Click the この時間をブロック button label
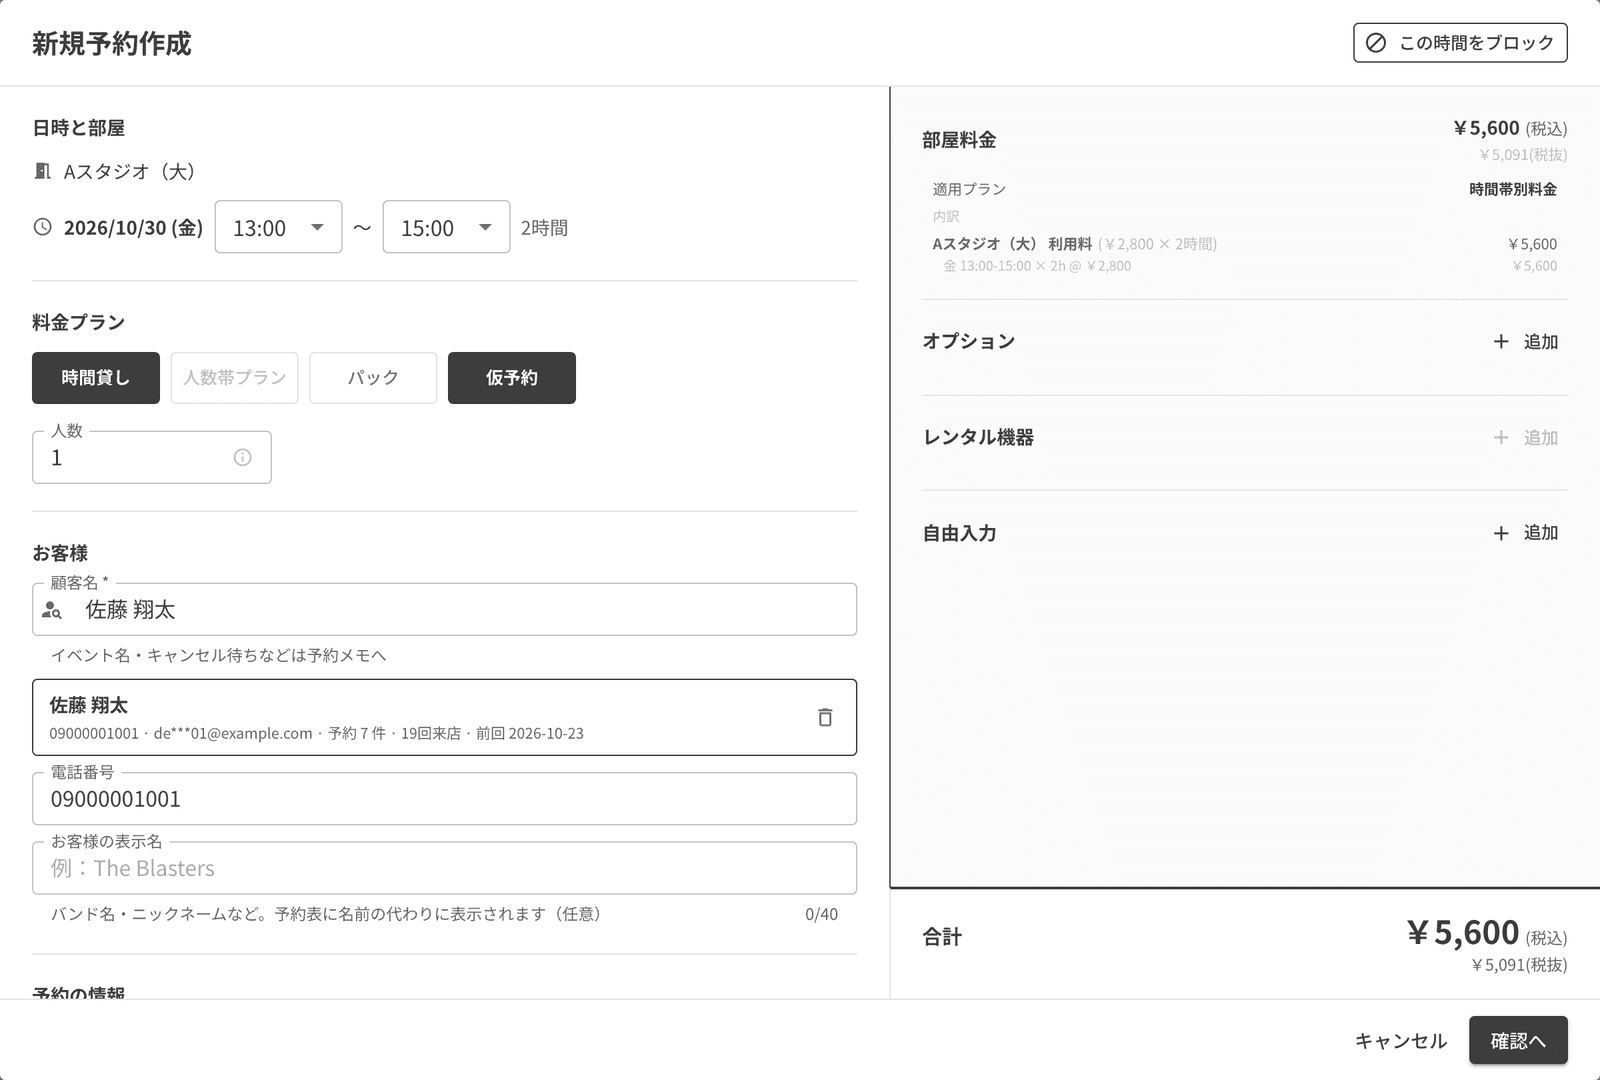The width and height of the screenshot is (1600, 1080). pos(1476,43)
